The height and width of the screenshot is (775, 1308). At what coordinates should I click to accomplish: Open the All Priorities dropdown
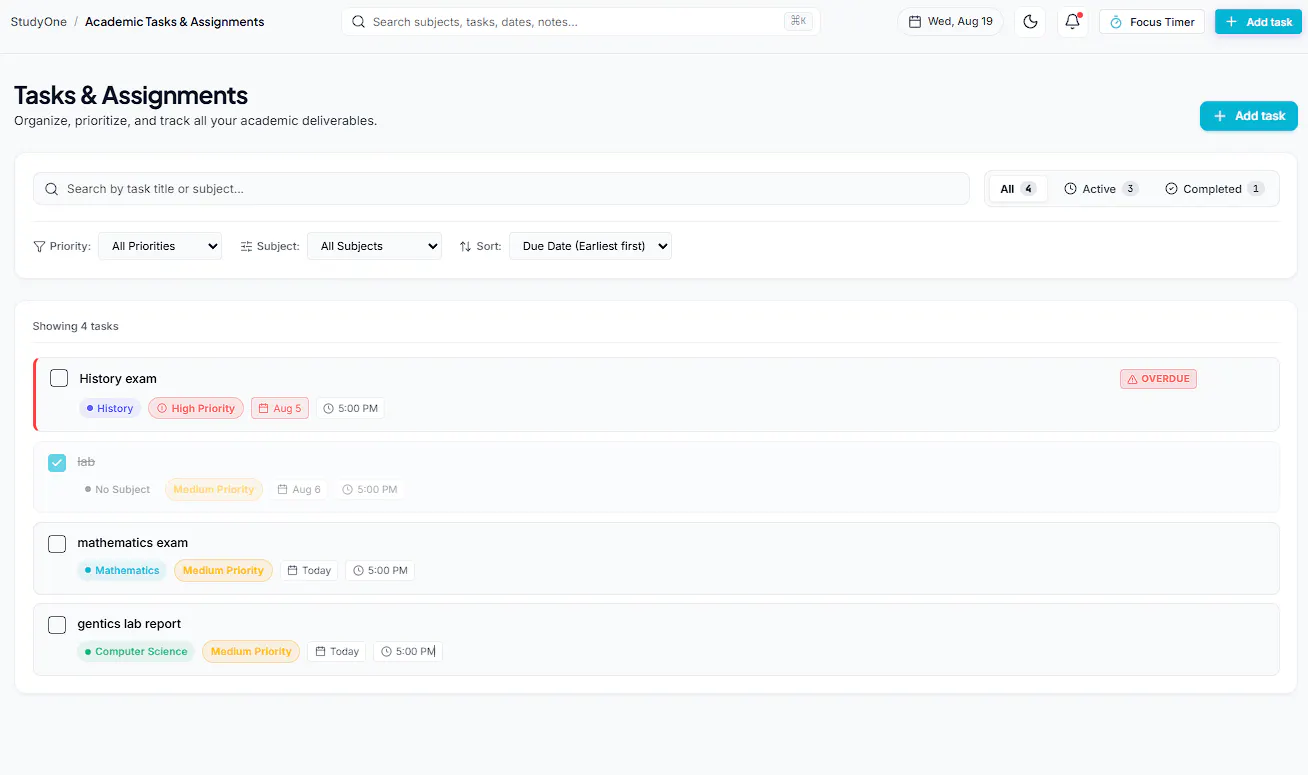coord(160,246)
